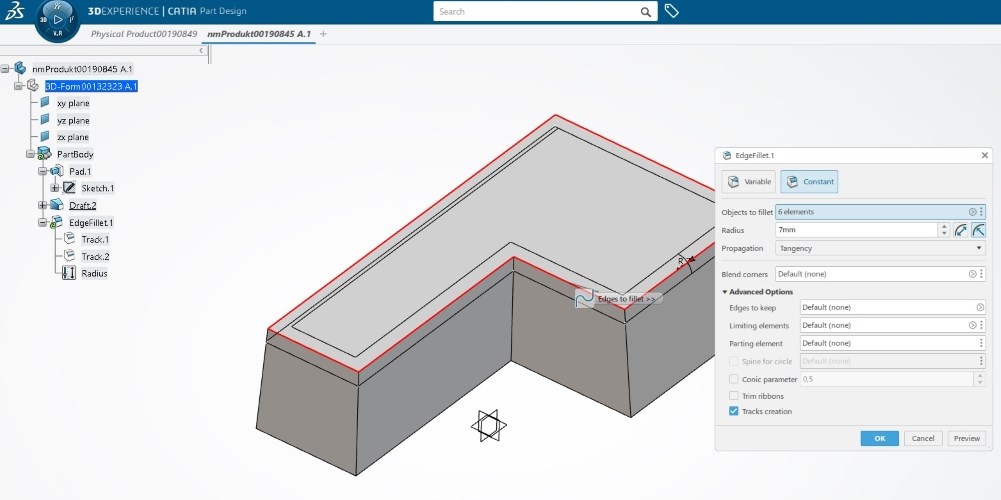Click the Pad.1 feature icon
This screenshot has width=1001, height=500.
coord(57,170)
